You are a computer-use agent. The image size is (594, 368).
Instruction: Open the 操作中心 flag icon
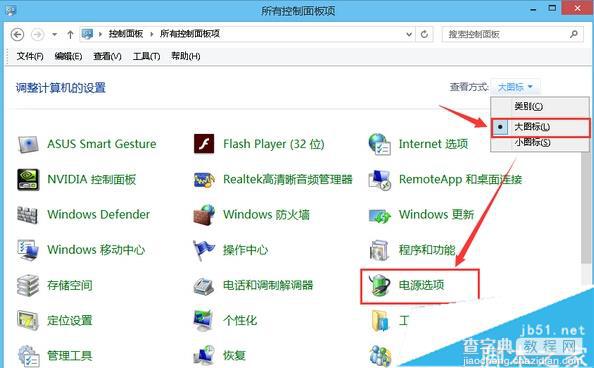click(204, 250)
